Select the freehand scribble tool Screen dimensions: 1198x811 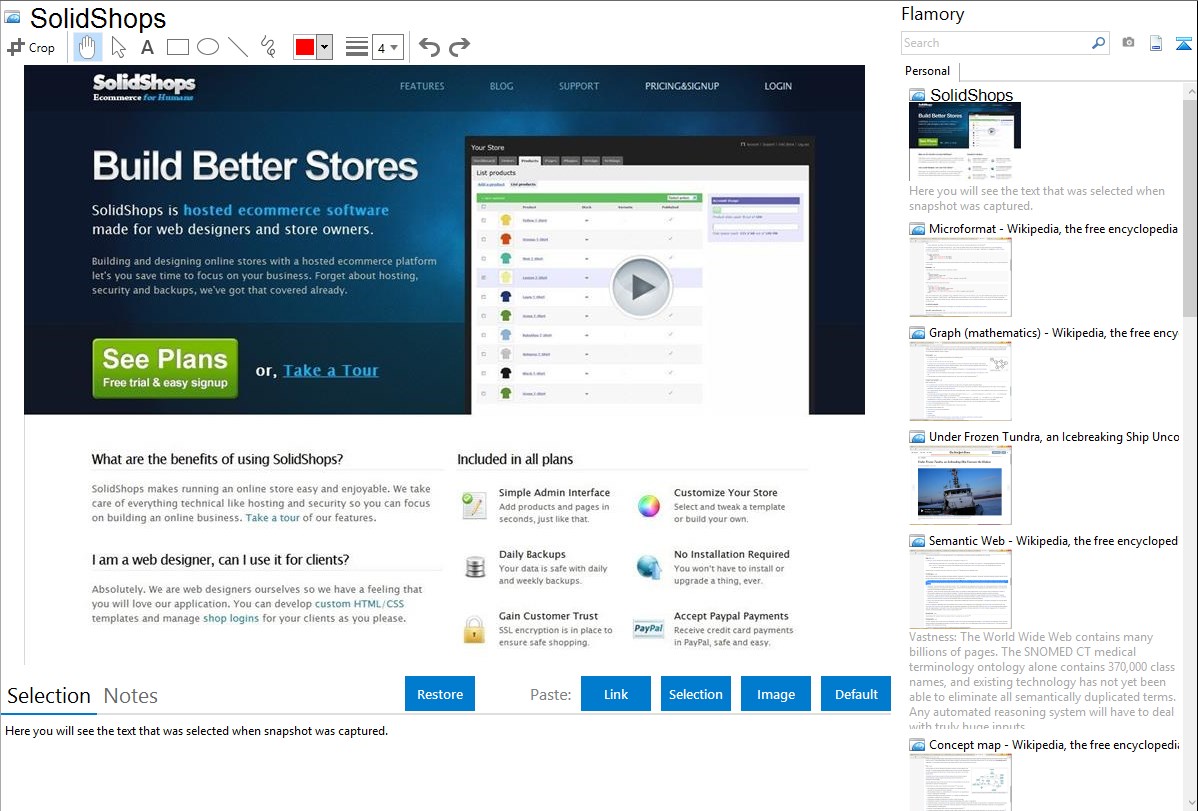pyautogui.click(x=268, y=47)
